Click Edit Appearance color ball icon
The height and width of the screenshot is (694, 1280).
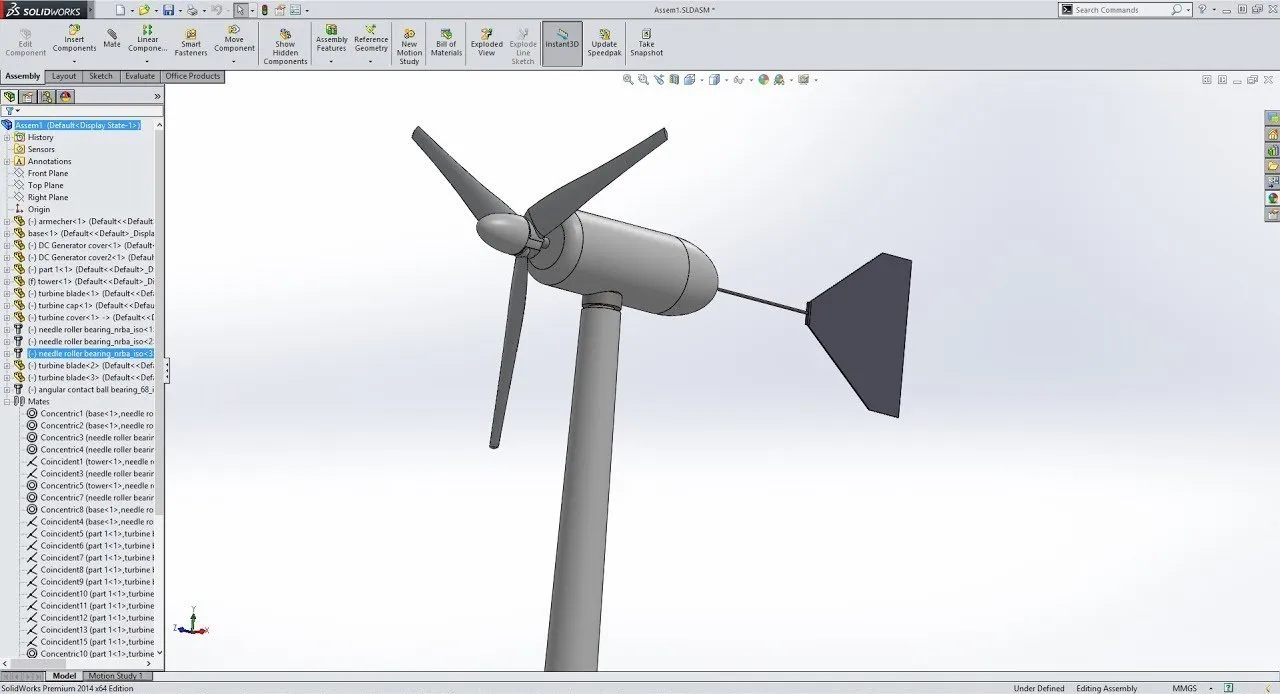763,79
